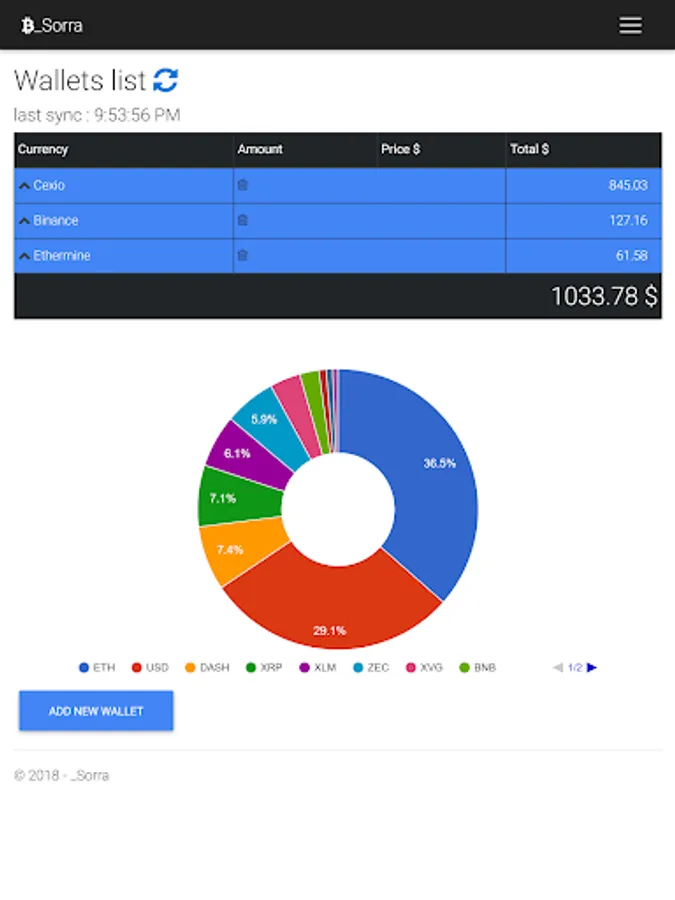
Task: Collapse the Binance wallet row chevron
Action: (24, 220)
